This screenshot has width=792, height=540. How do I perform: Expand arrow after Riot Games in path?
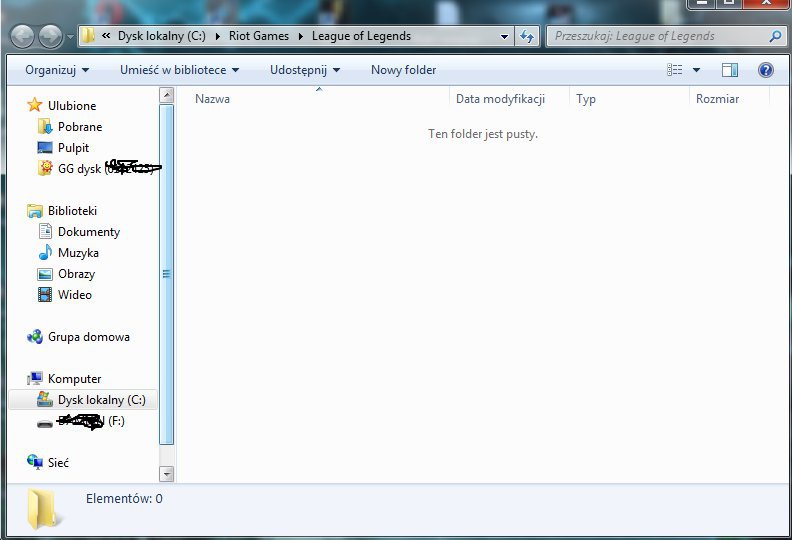click(301, 36)
